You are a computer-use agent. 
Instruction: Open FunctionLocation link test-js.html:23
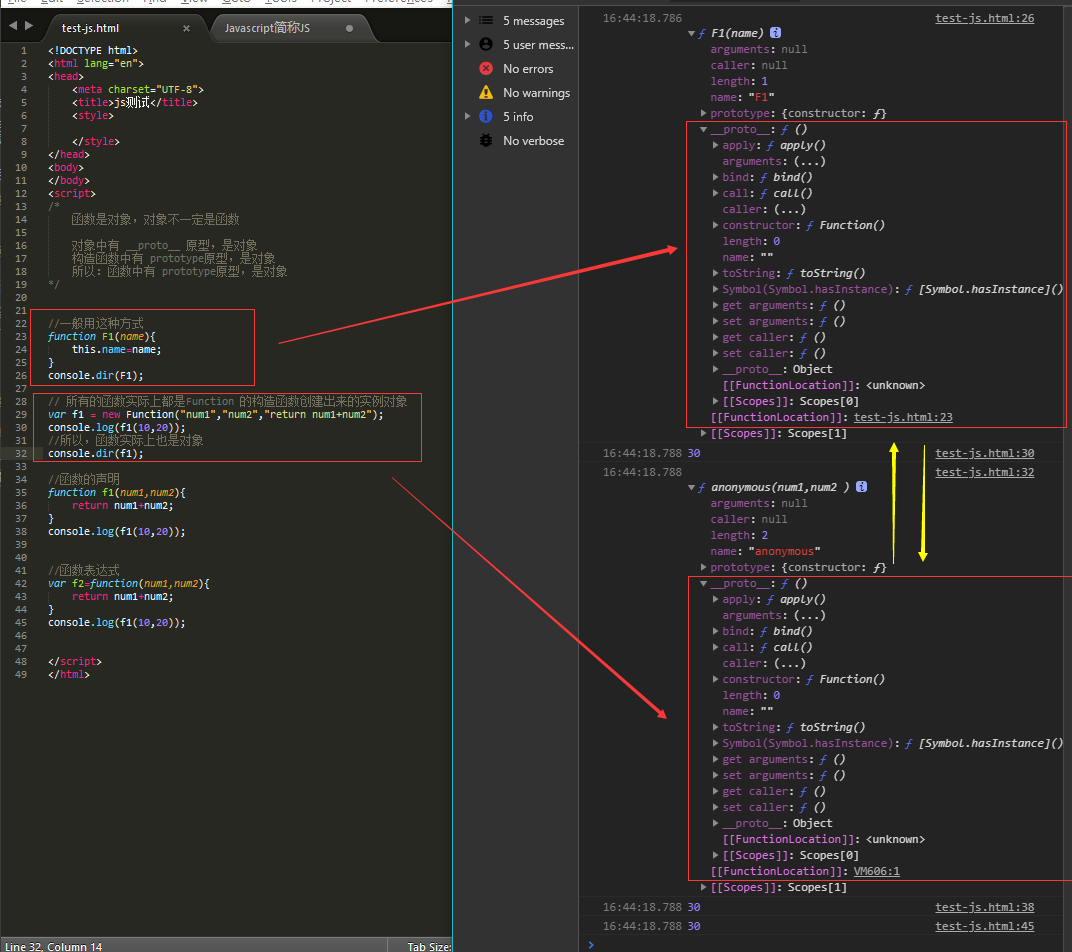pos(903,417)
